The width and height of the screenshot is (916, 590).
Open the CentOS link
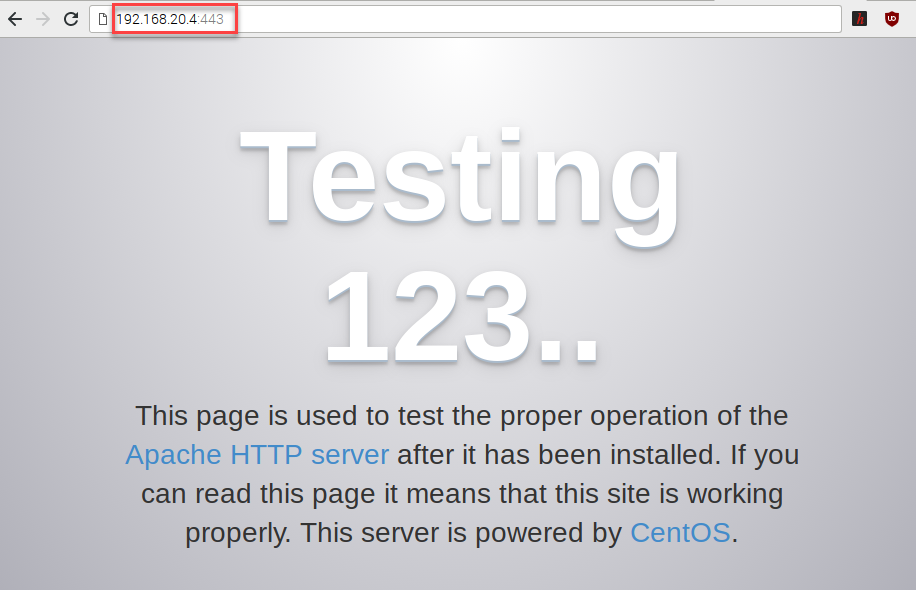[x=680, y=533]
